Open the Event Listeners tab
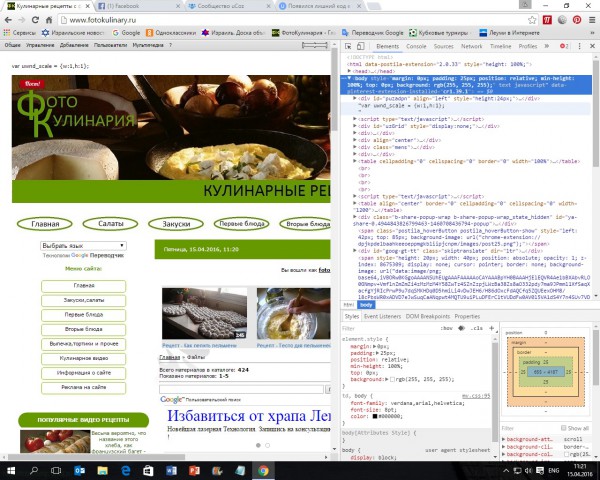Screen dimensions: 600x480 (x=382, y=316)
